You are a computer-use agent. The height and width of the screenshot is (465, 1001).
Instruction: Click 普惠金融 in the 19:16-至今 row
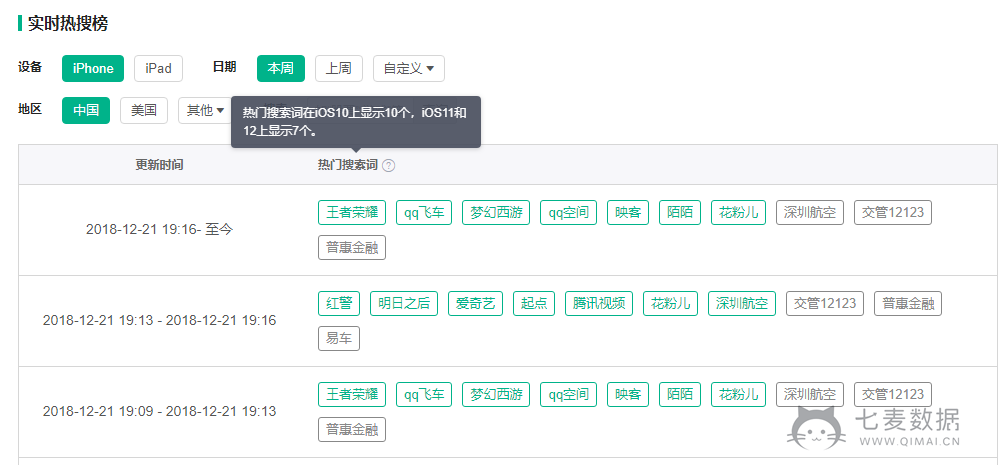[x=352, y=248]
